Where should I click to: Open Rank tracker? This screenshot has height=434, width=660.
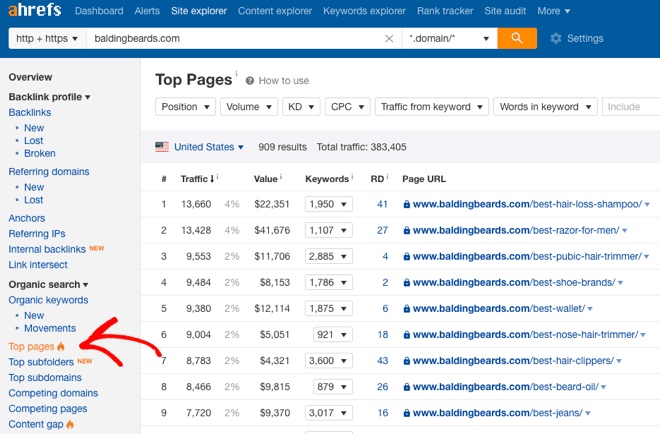tap(445, 11)
